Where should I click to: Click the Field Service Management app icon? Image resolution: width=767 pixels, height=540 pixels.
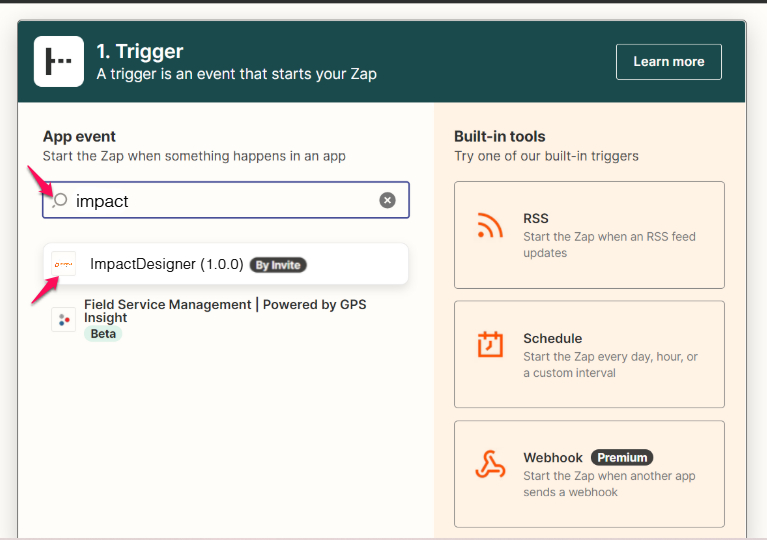point(64,319)
